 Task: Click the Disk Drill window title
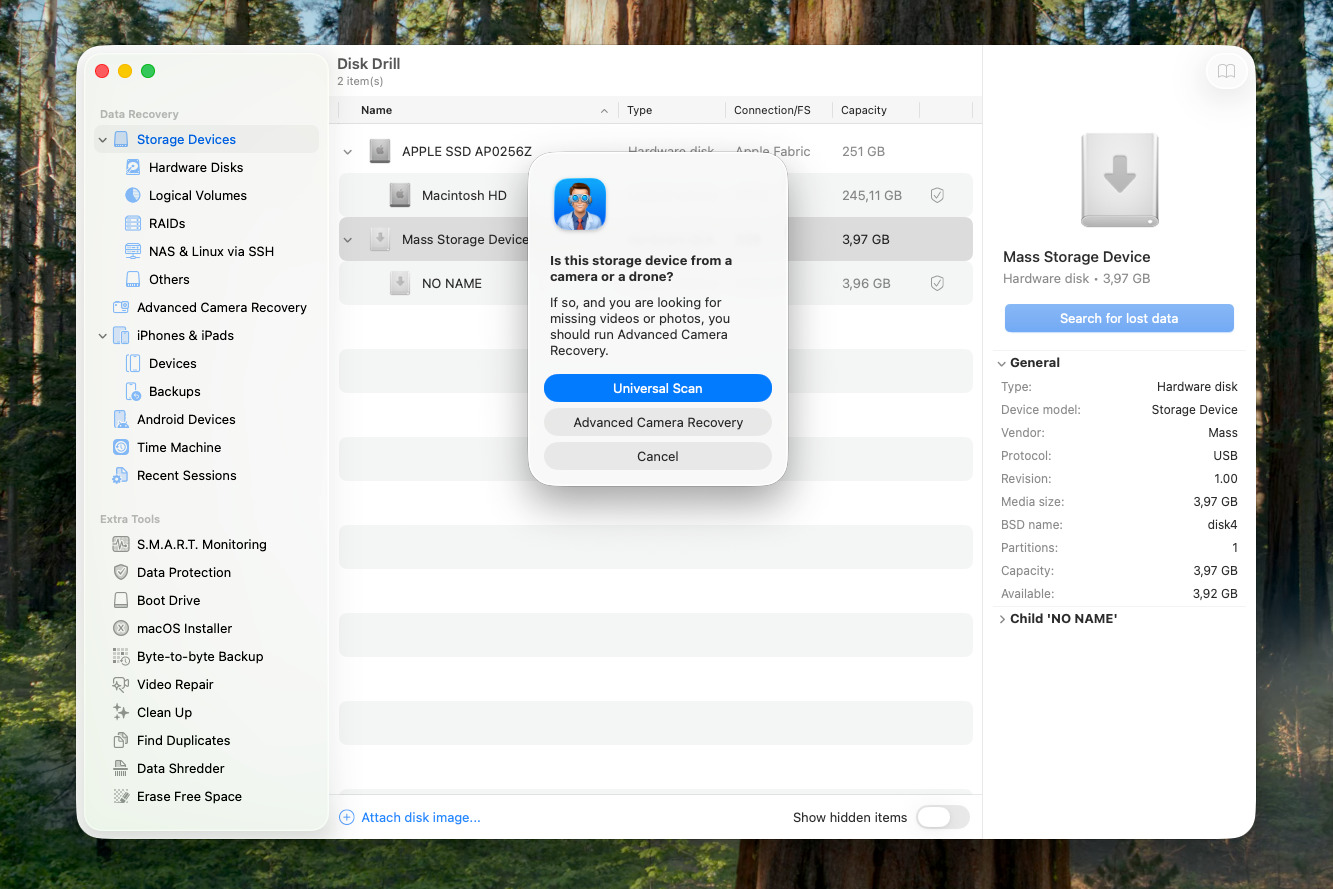coord(369,64)
